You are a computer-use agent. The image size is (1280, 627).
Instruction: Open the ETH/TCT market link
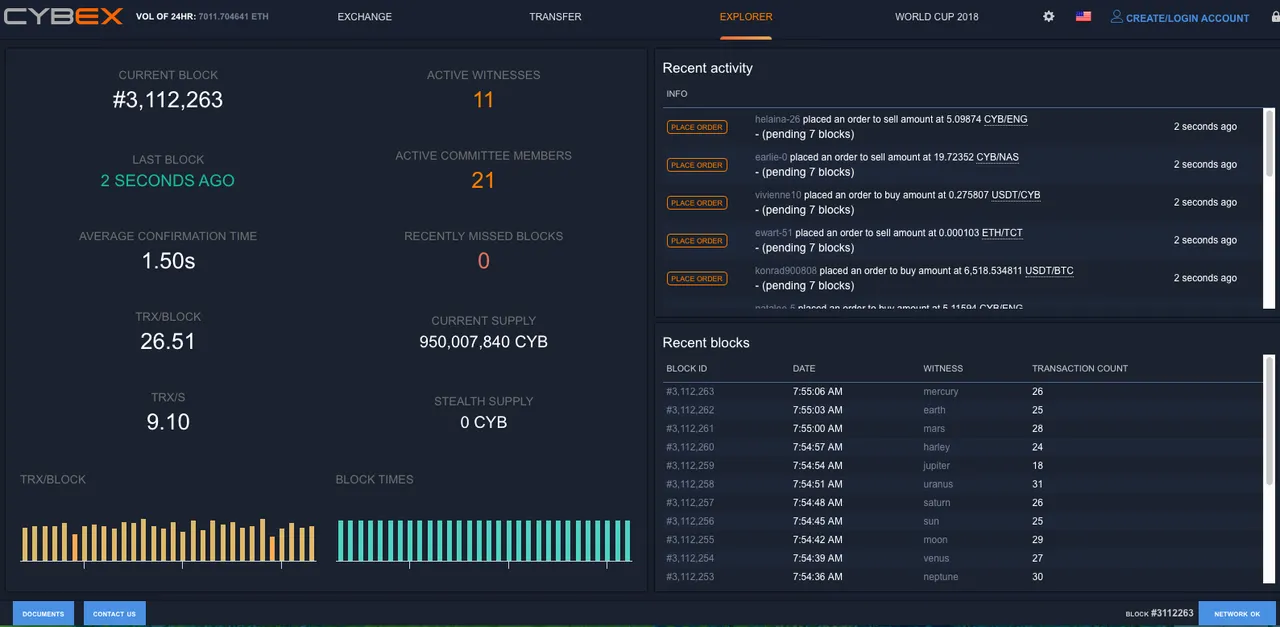point(1003,233)
